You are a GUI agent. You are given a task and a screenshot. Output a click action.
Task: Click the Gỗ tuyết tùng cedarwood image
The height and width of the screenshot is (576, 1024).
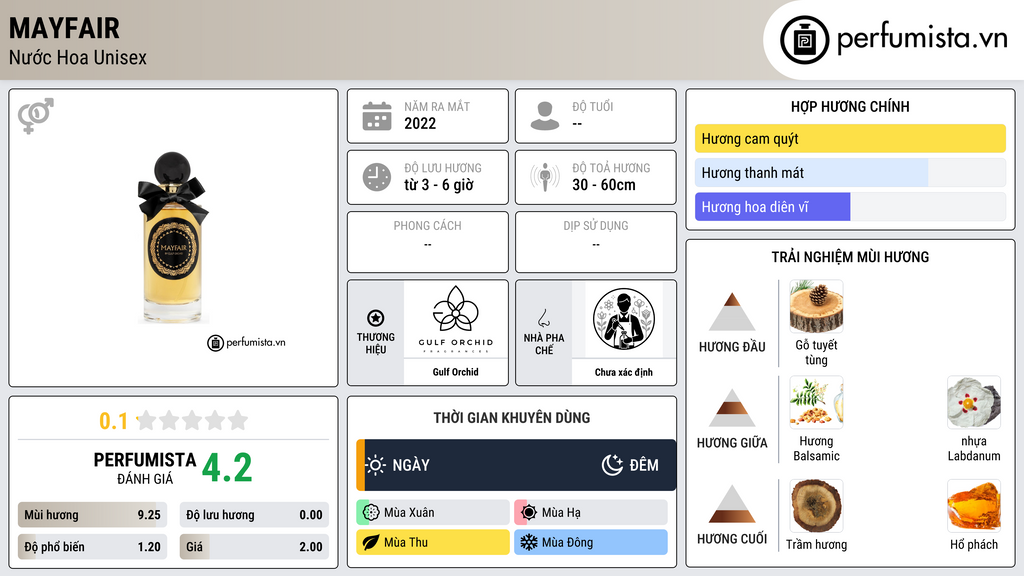point(816,307)
